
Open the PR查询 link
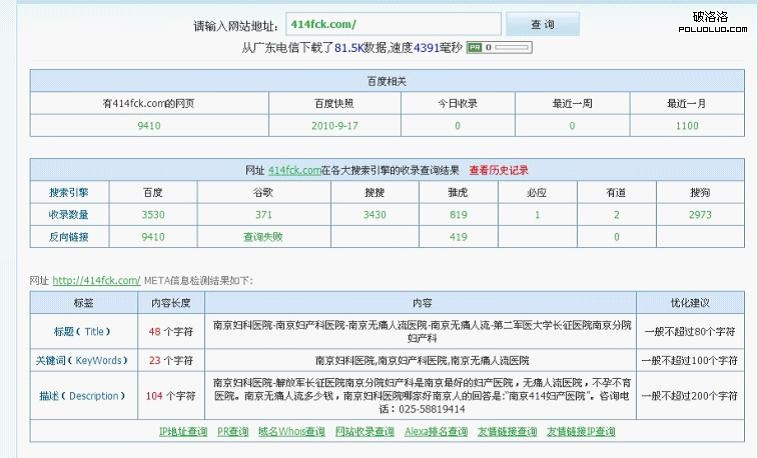click(x=232, y=432)
